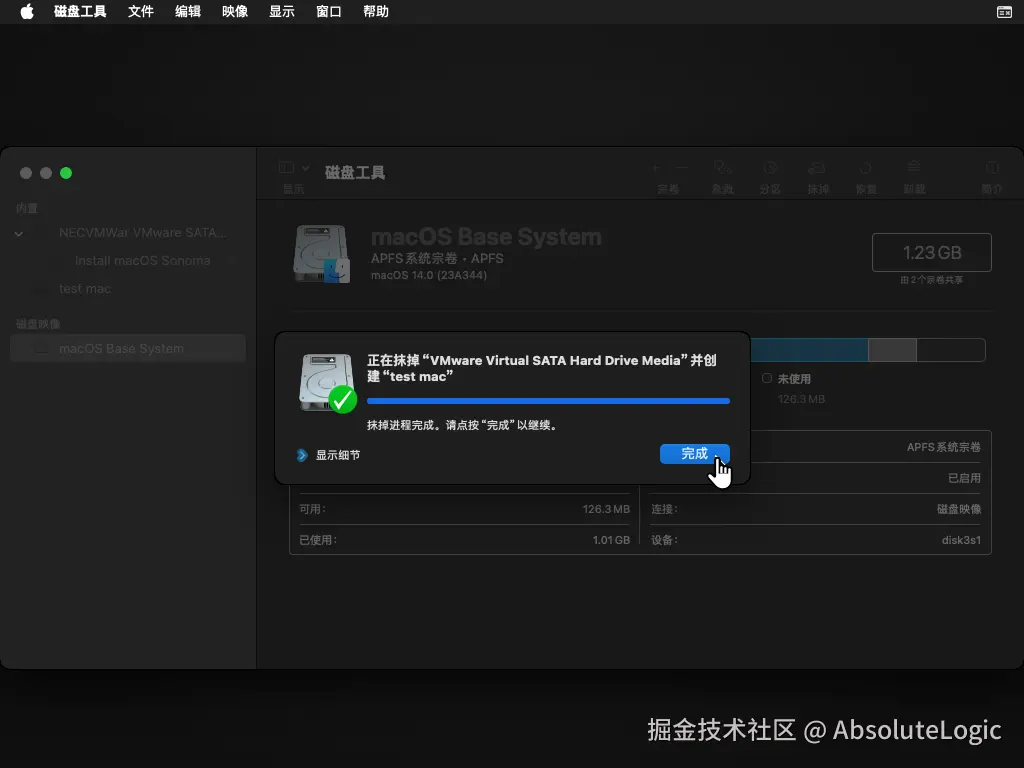Click the gray segment of storage bar
Viewport: 1024px width, 768px height.
[x=892, y=350]
